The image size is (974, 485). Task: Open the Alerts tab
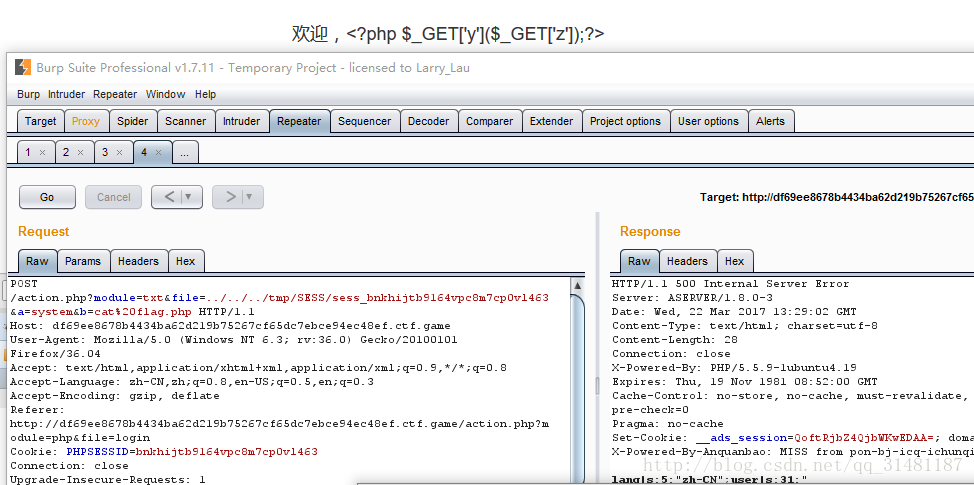click(x=770, y=121)
